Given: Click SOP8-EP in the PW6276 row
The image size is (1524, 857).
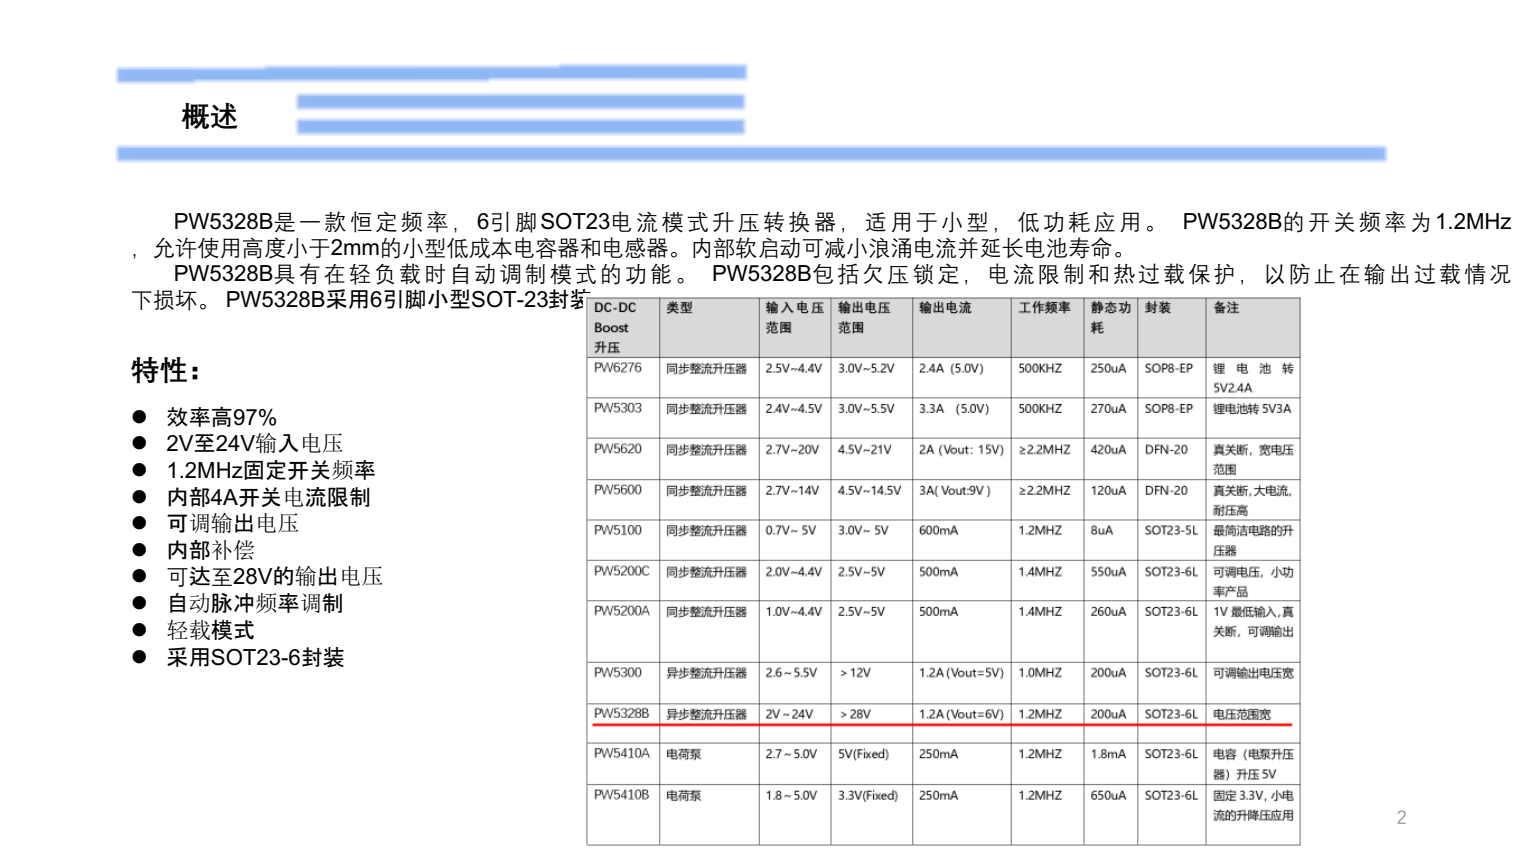Looking at the screenshot, I should pyautogui.click(x=1169, y=368).
